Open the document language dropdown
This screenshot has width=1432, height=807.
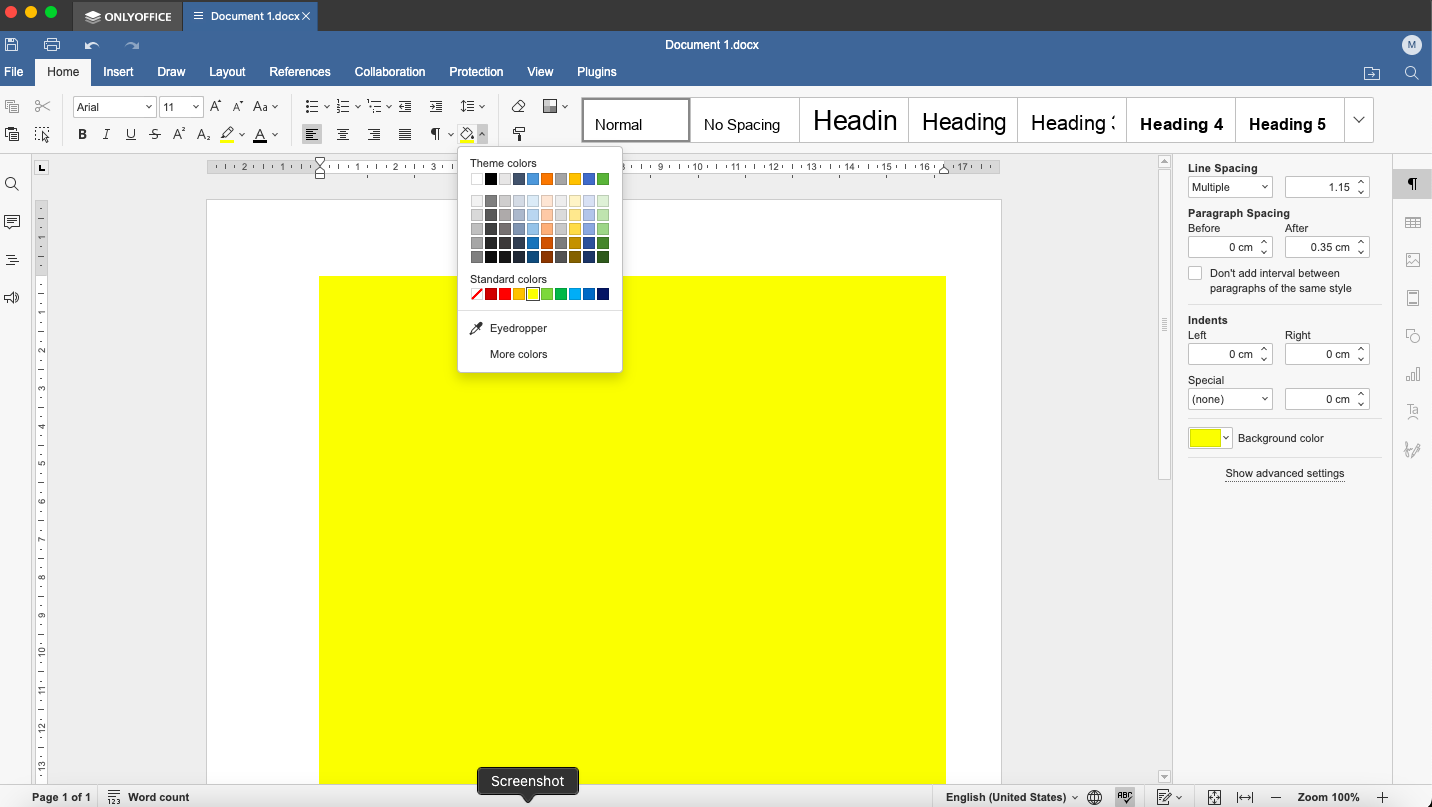click(x=1012, y=797)
